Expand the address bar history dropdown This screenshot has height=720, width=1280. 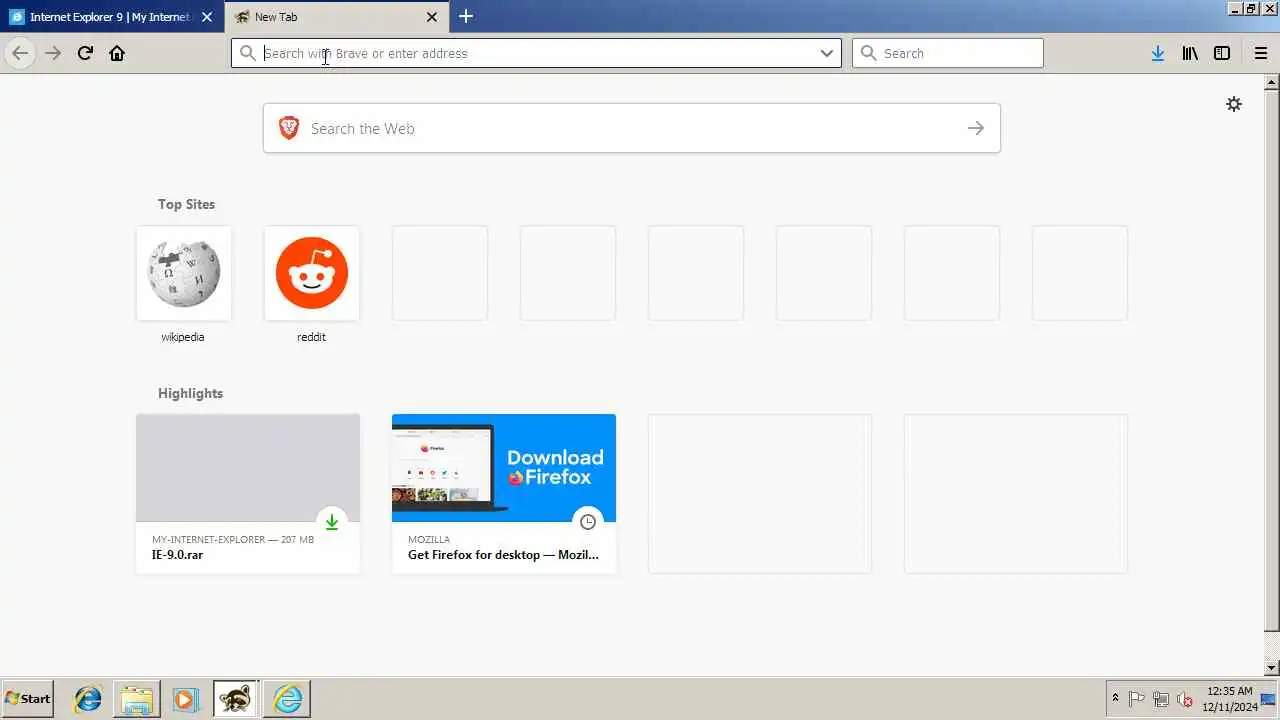pos(827,53)
